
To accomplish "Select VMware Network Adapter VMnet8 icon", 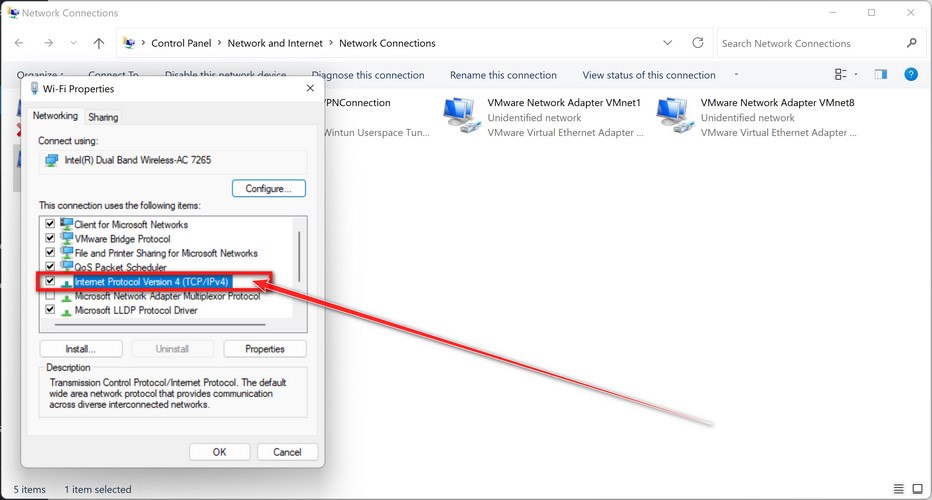I will coord(675,115).
